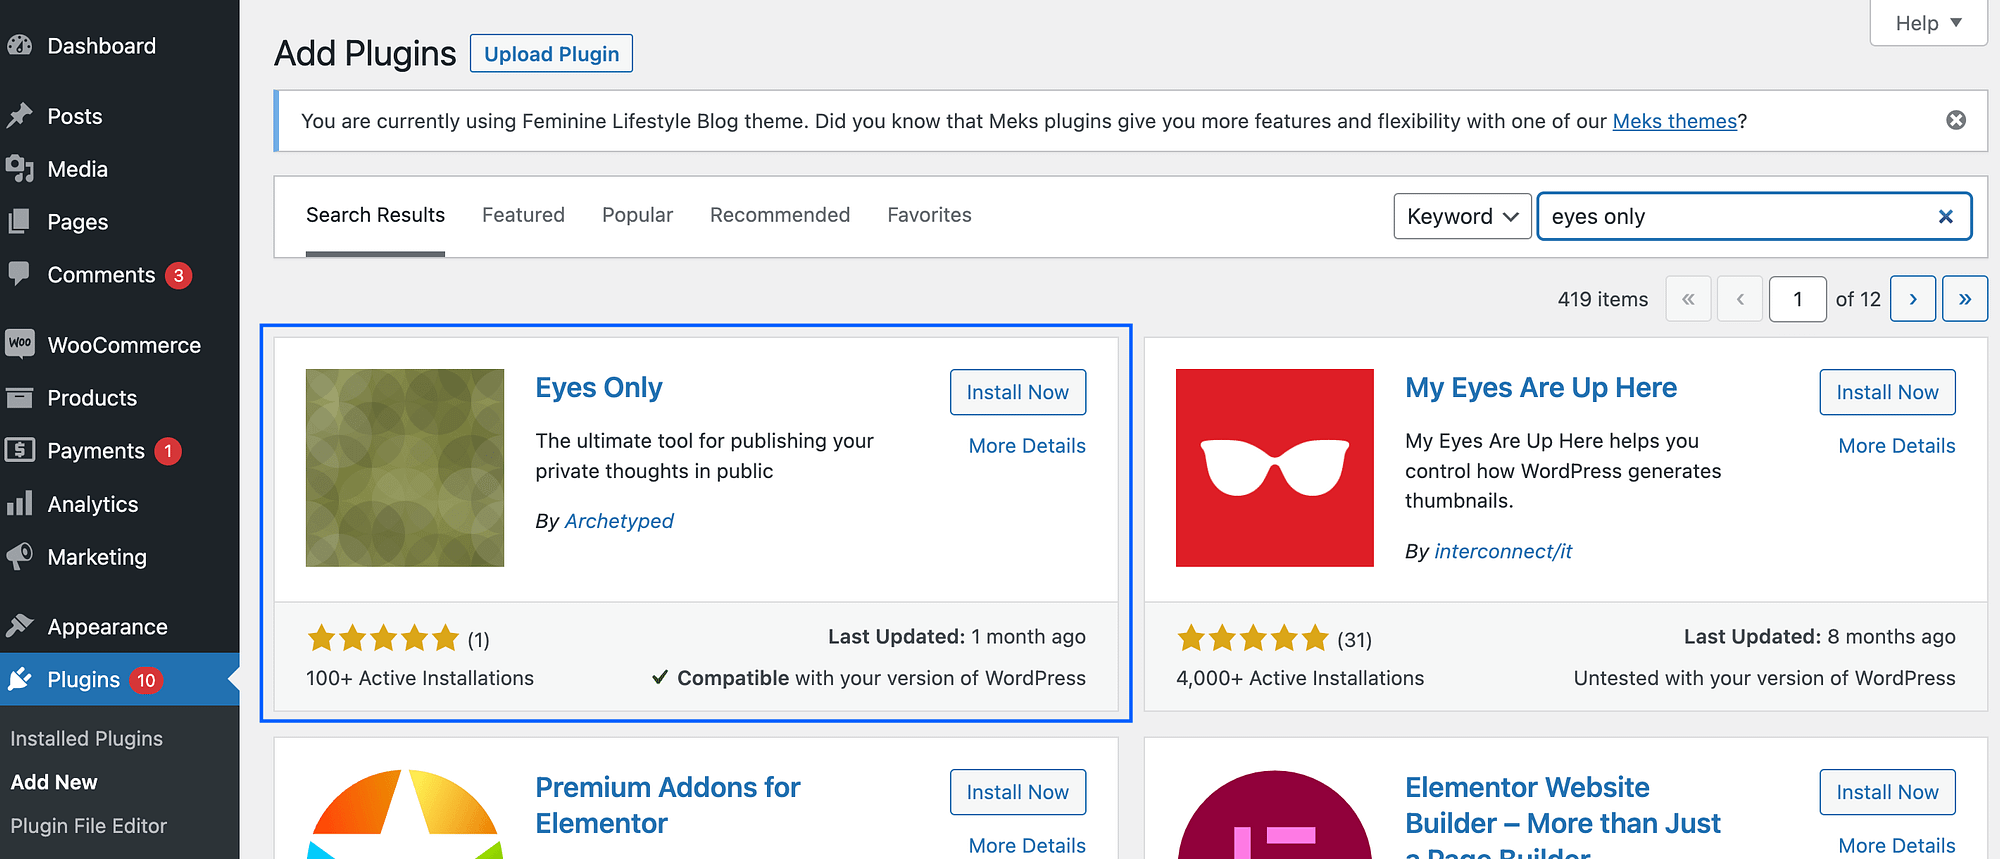Click Eyes Only five-star rating
This screenshot has width=2000, height=859.
pyautogui.click(x=383, y=638)
